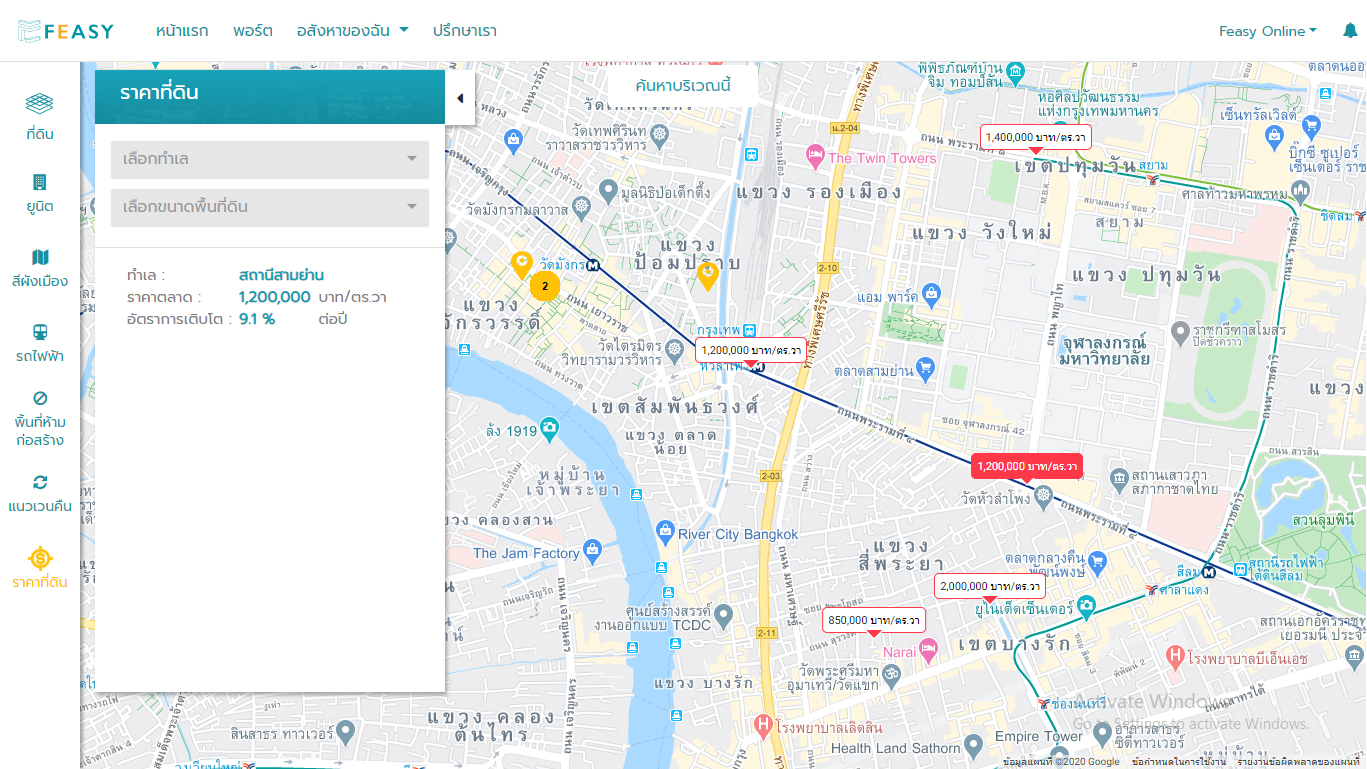Select the 2,000,000 บาท/ตร.วา price label
The image size is (1367, 769).
(990, 586)
